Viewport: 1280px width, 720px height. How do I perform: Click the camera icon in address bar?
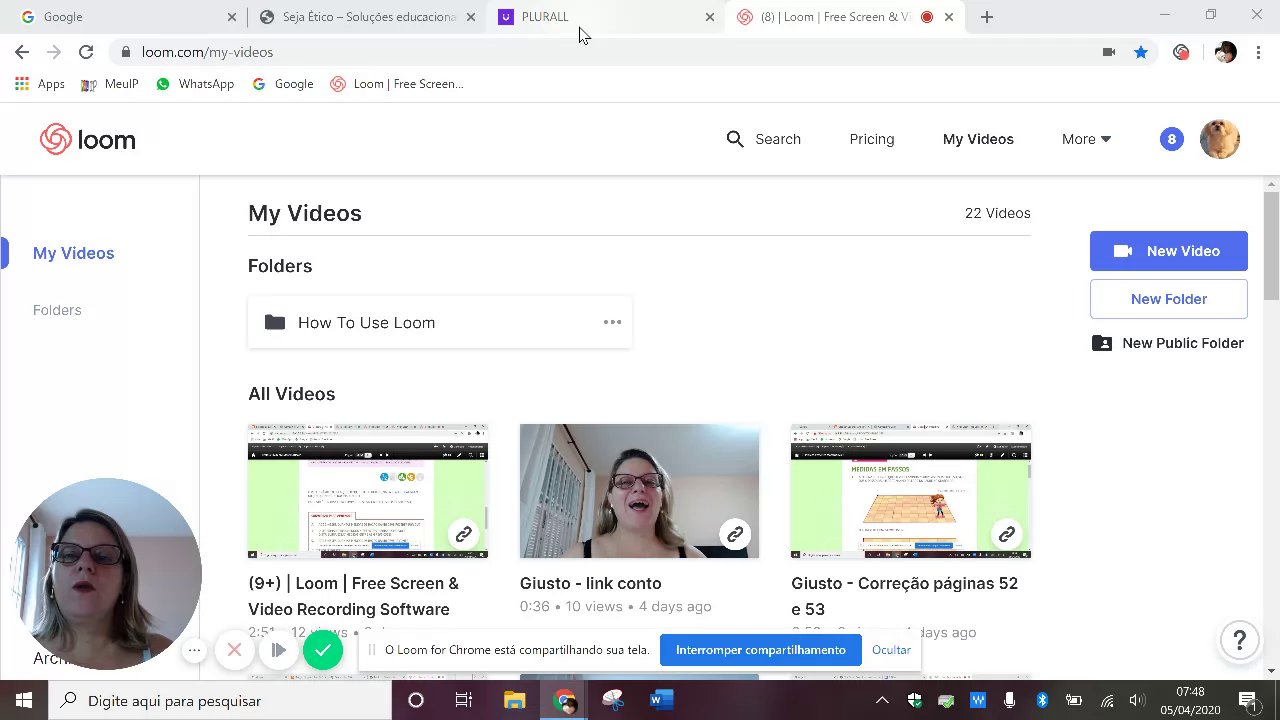point(1109,52)
